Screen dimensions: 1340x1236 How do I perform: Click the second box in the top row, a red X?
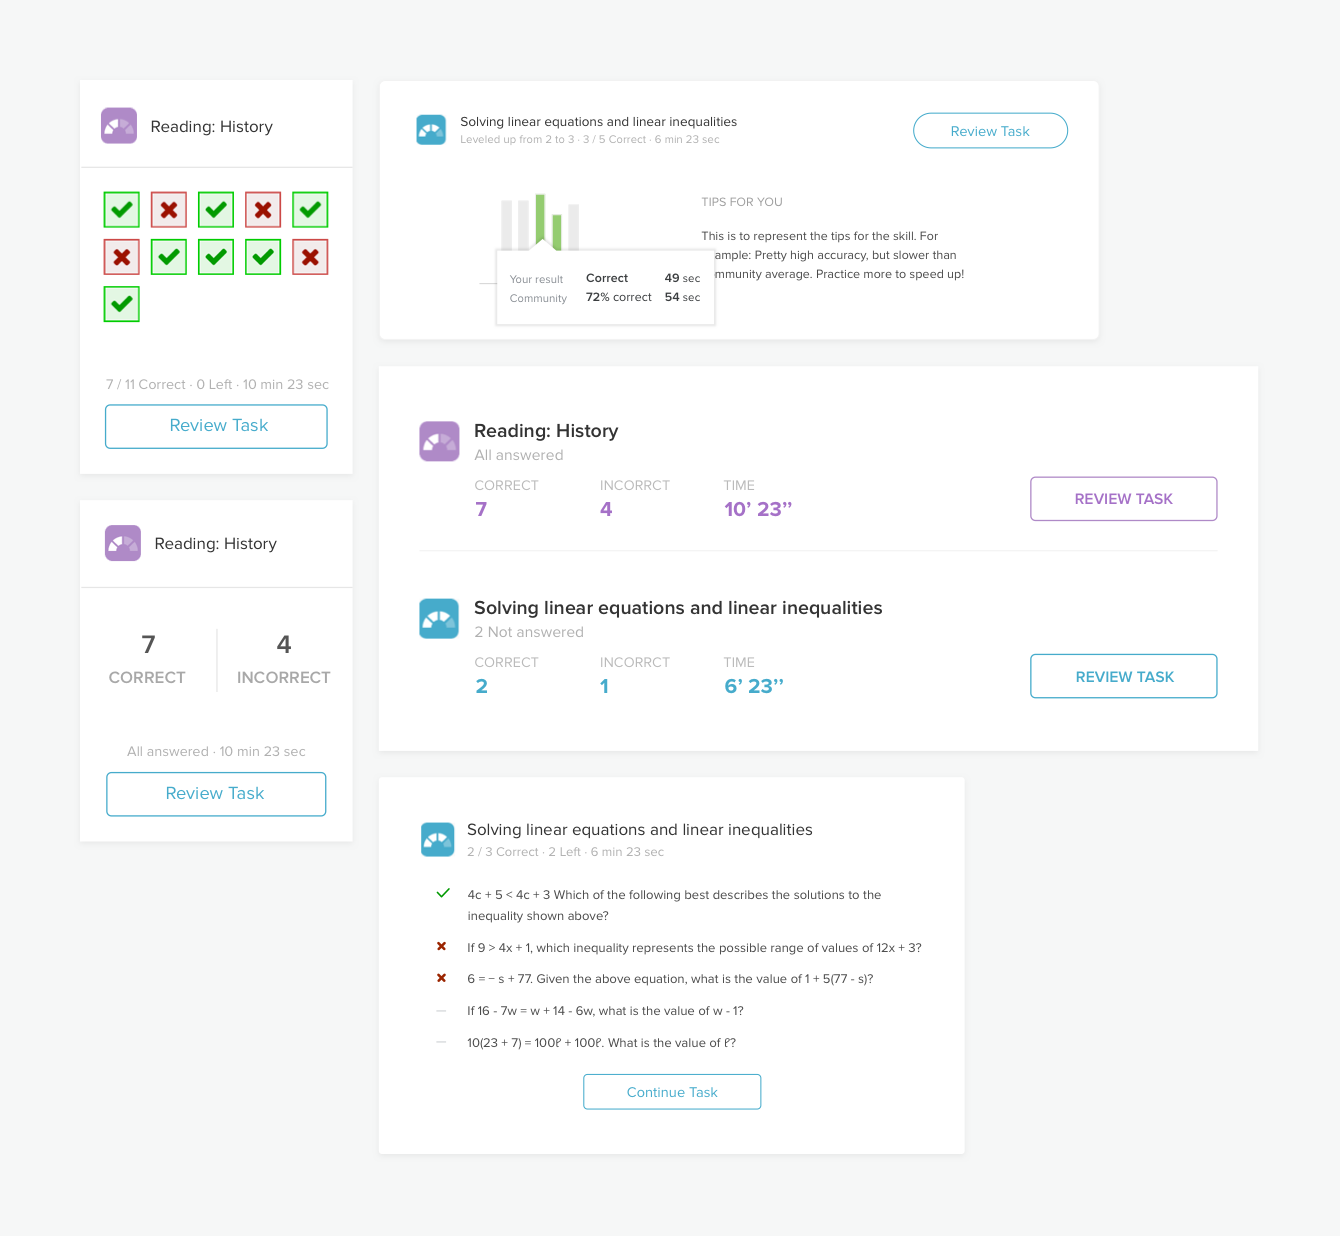(169, 210)
